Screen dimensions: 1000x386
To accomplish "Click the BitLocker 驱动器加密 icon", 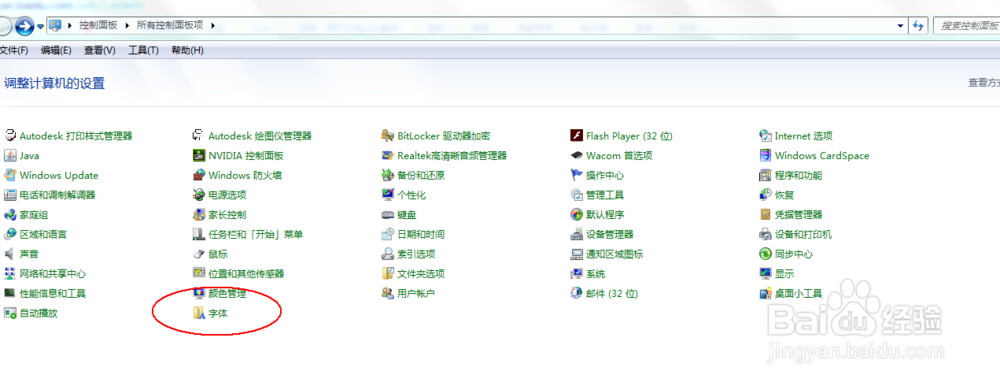I will 387,135.
